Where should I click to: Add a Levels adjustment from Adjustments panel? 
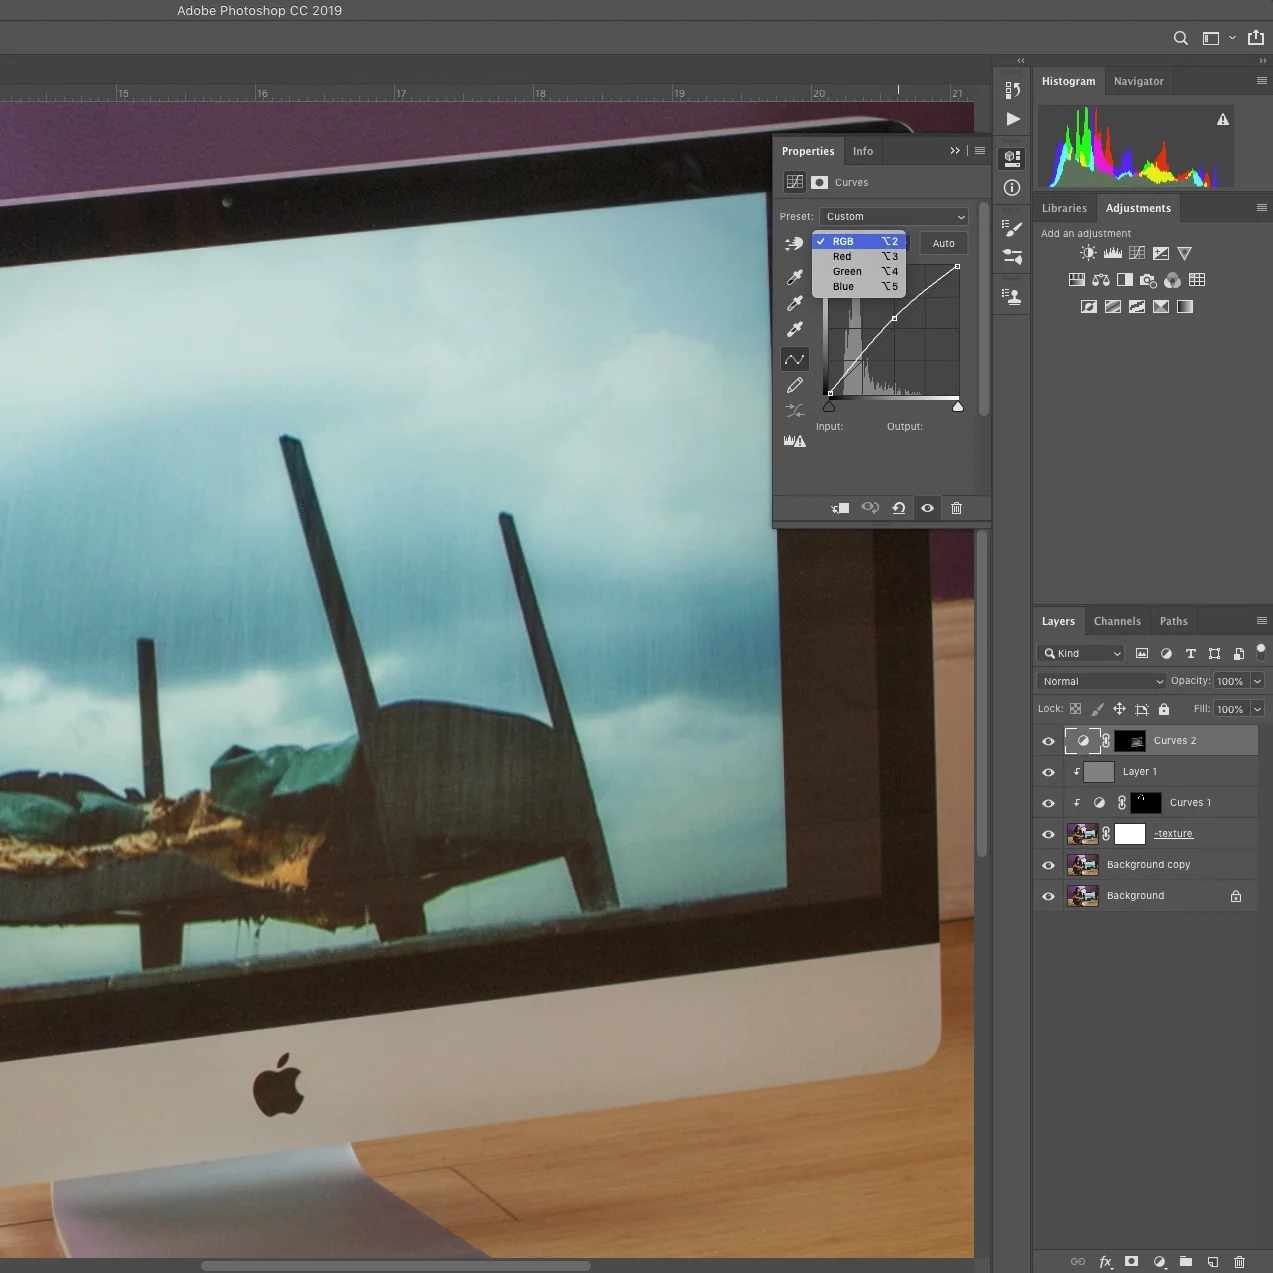tap(1112, 253)
